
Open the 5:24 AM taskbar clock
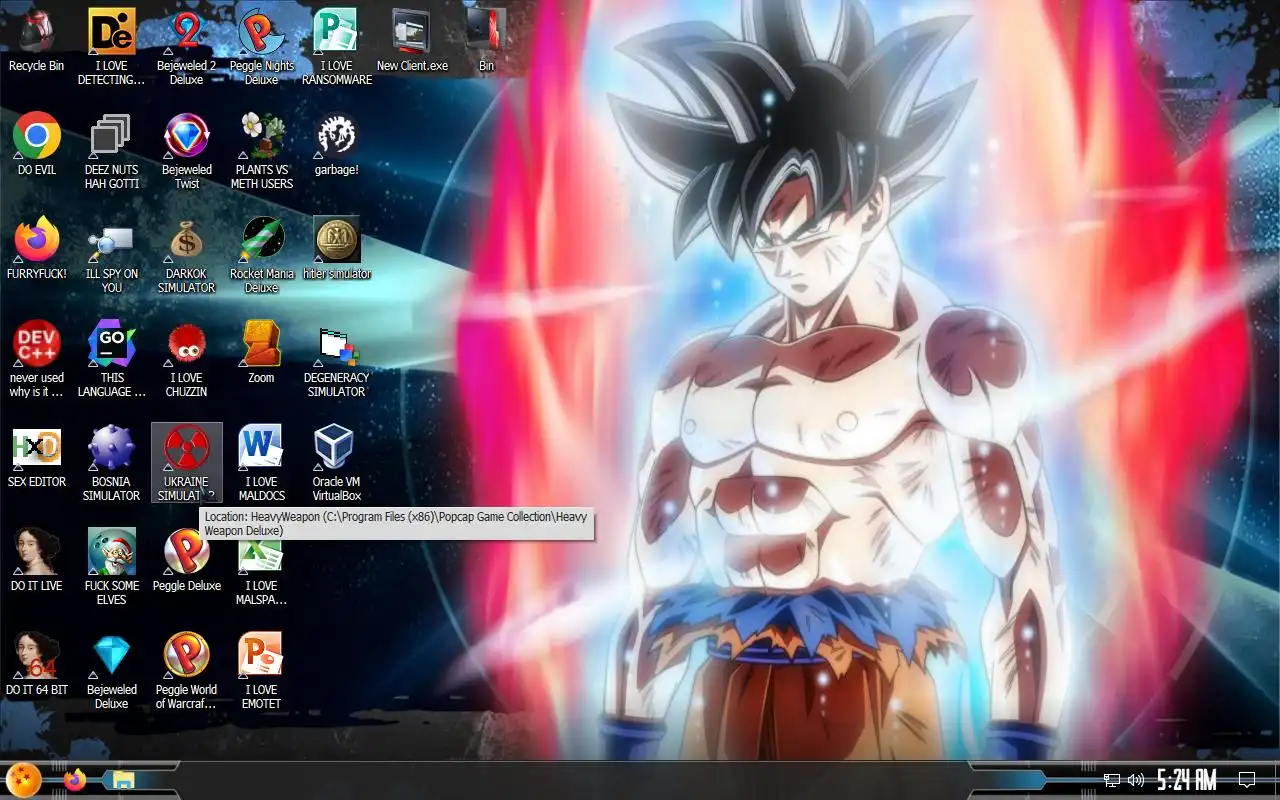click(x=1186, y=780)
